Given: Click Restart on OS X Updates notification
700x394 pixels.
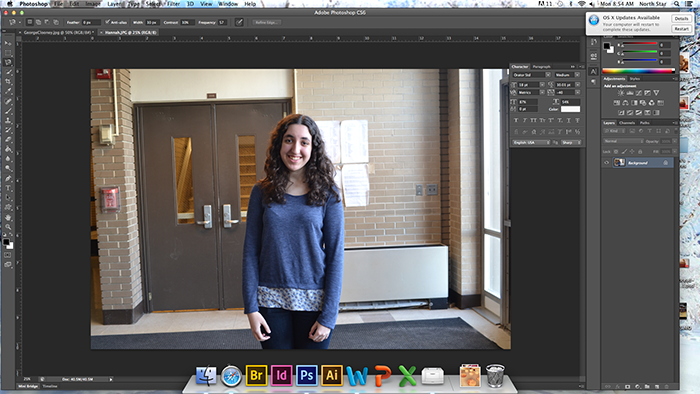Looking at the screenshot, I should coord(681,29).
